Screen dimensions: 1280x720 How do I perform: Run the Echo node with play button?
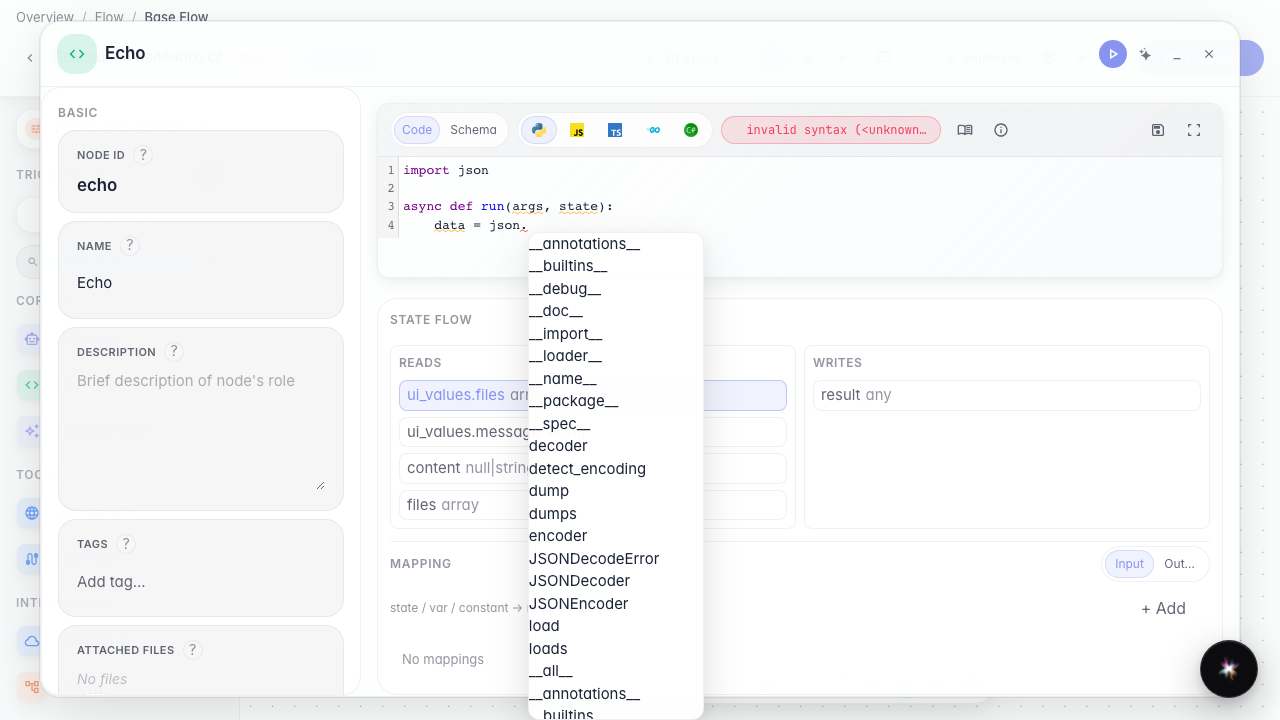point(1113,54)
